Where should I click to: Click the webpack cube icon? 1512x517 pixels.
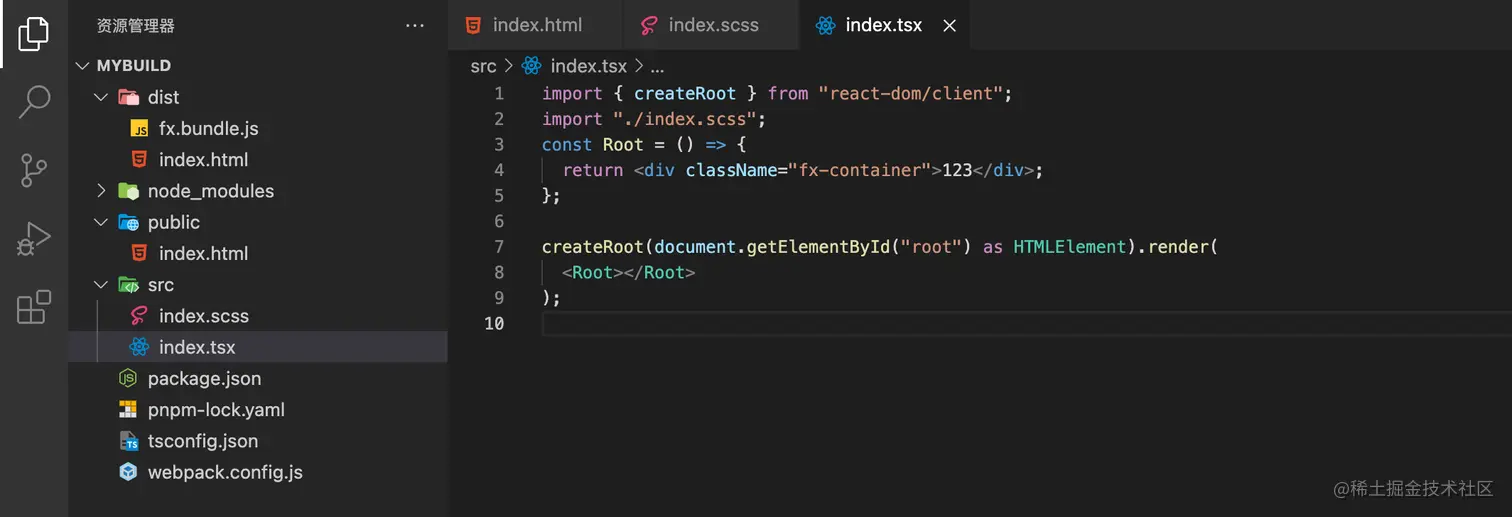tap(128, 472)
